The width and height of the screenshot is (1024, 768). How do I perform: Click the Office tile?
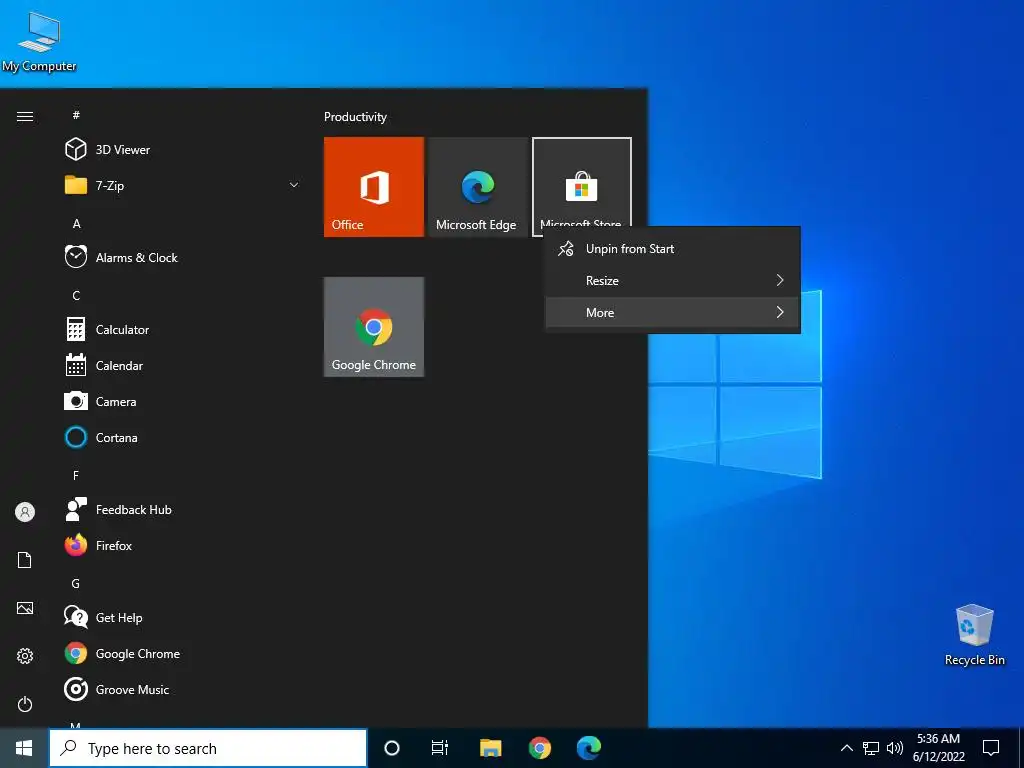coord(374,187)
